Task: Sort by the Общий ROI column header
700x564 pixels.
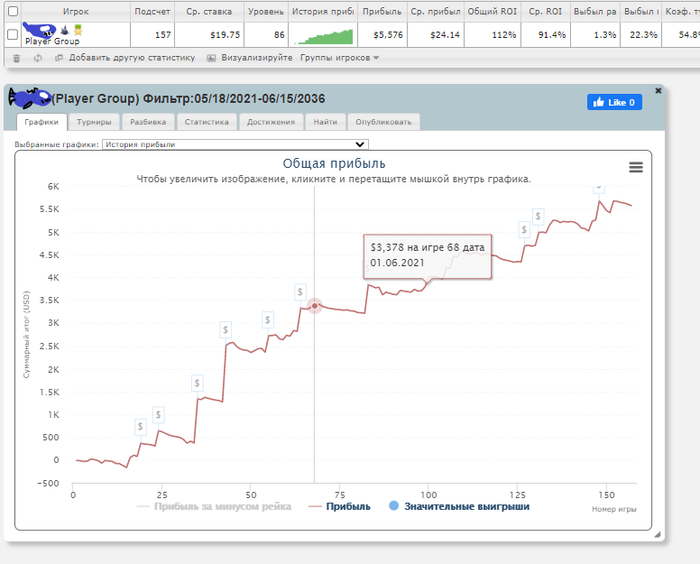Action: tap(492, 12)
